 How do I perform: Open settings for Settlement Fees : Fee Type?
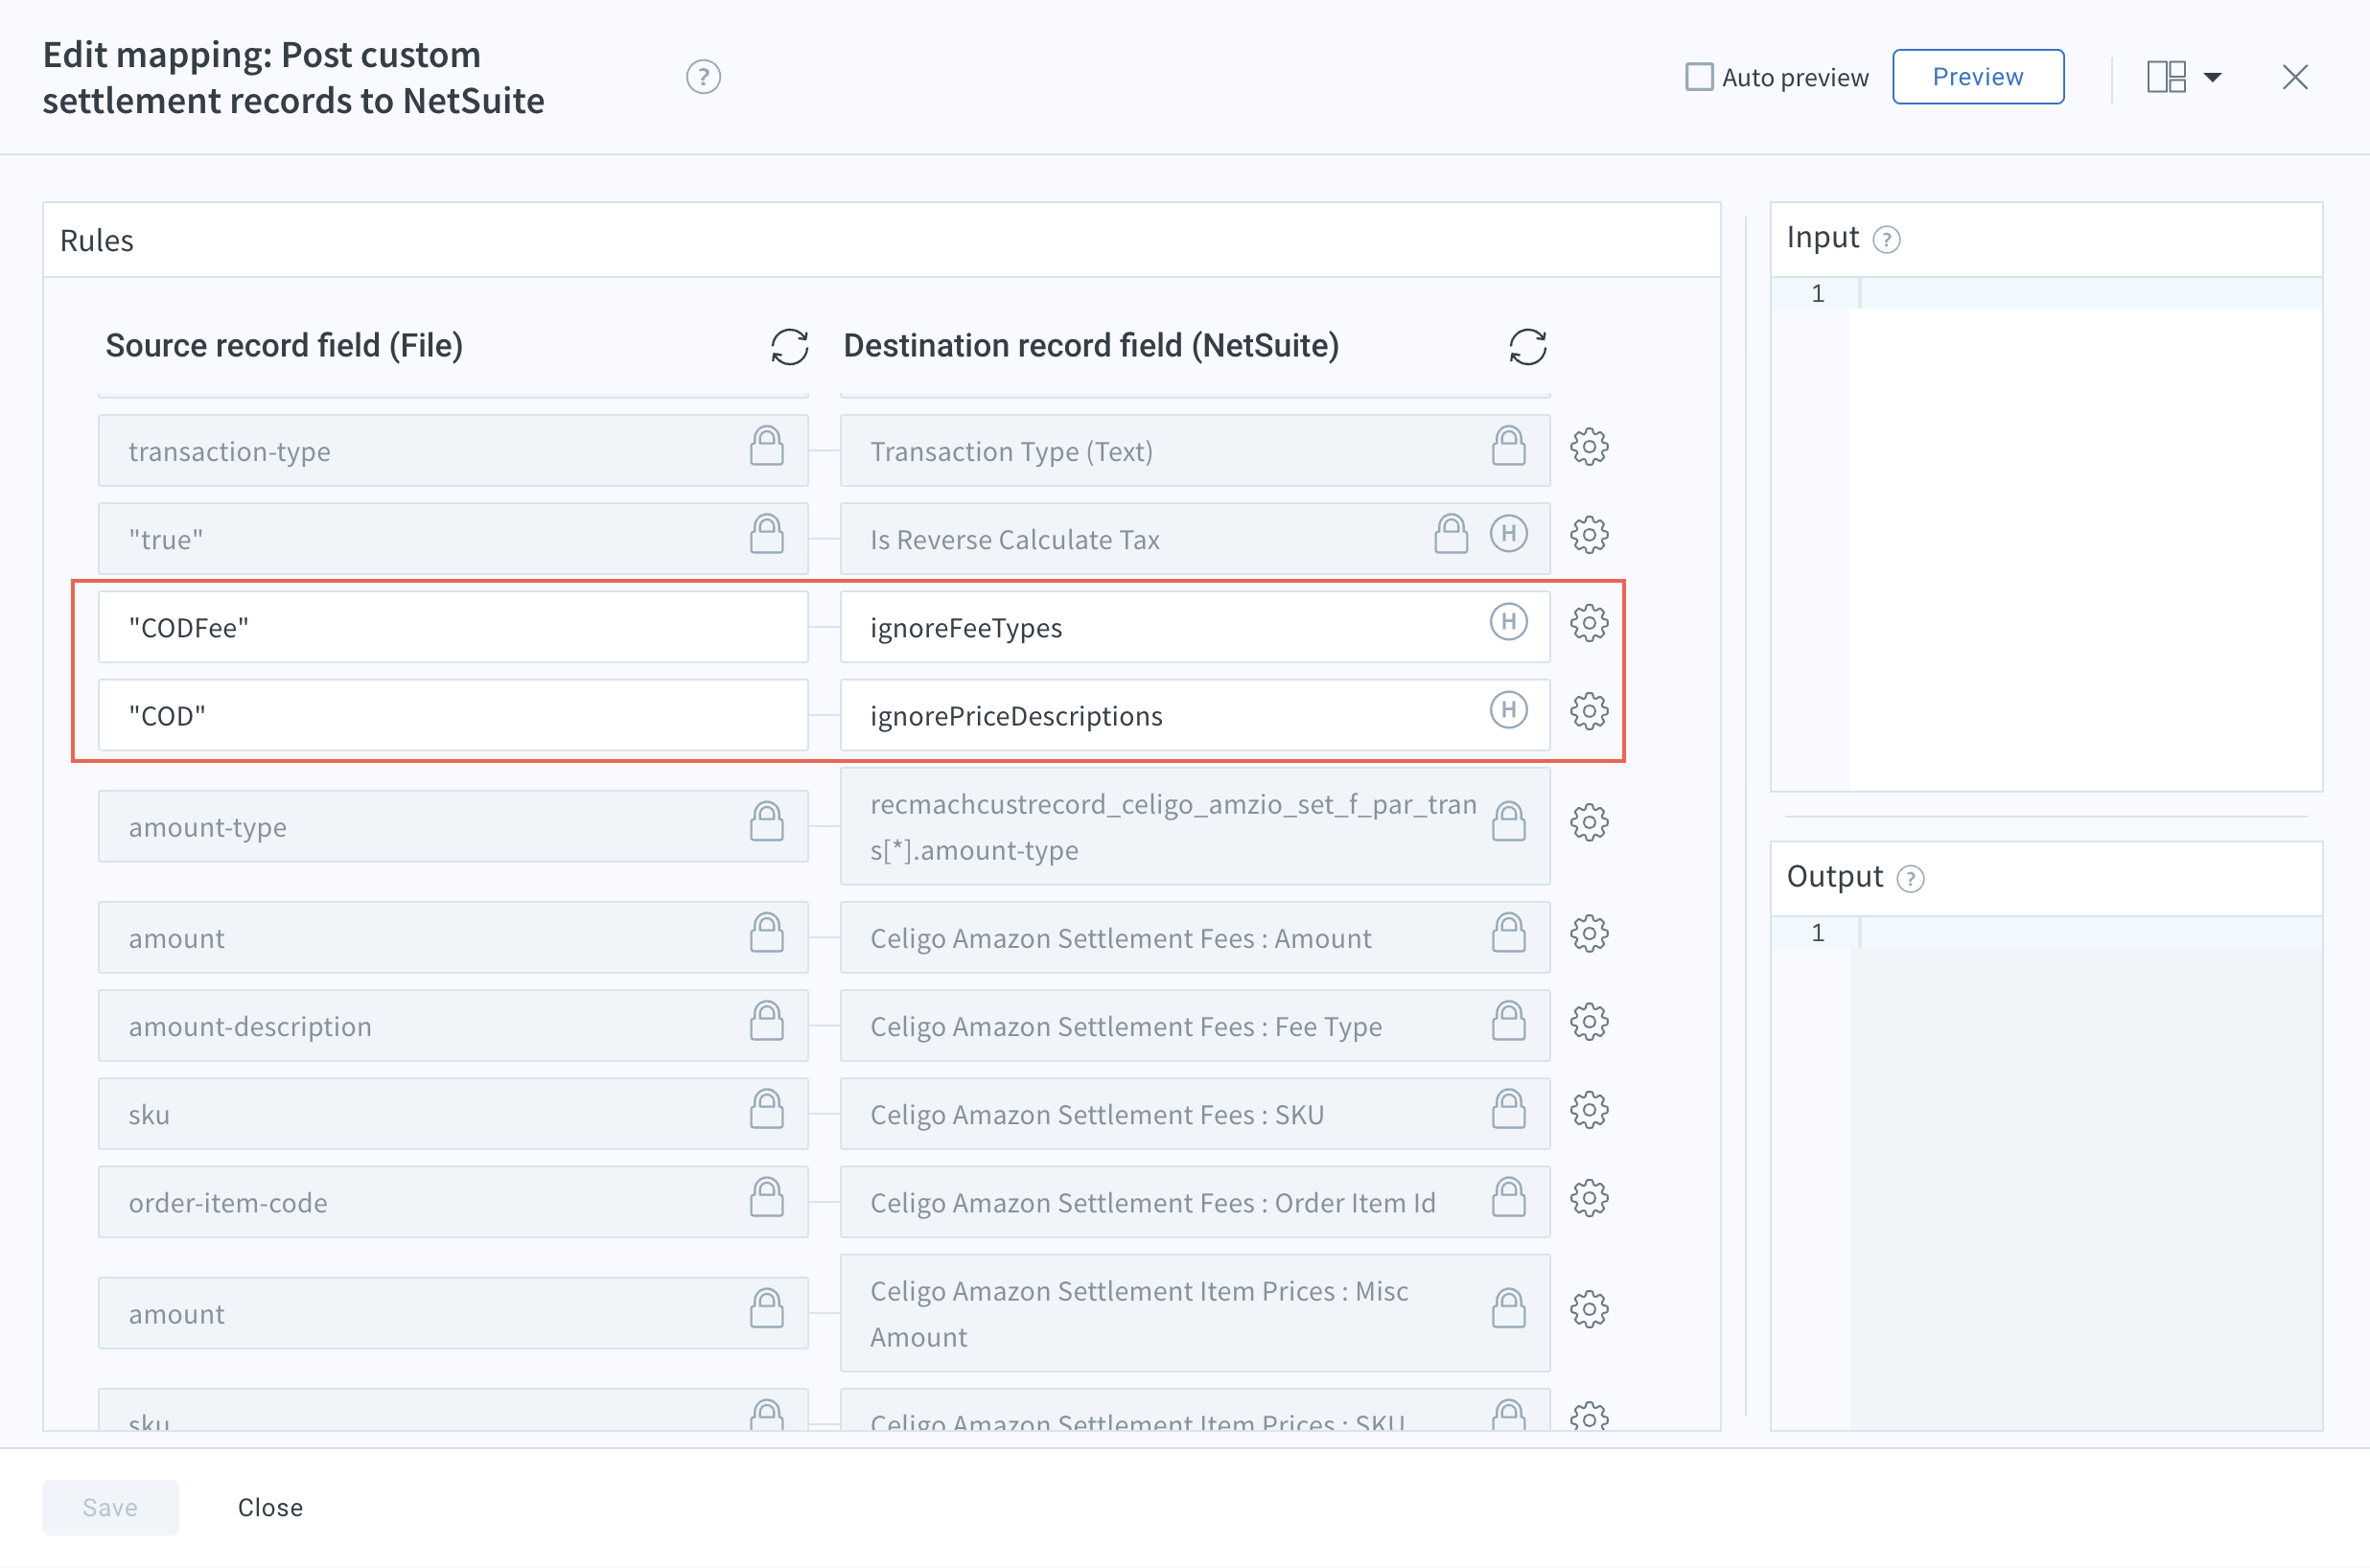(x=1588, y=1022)
